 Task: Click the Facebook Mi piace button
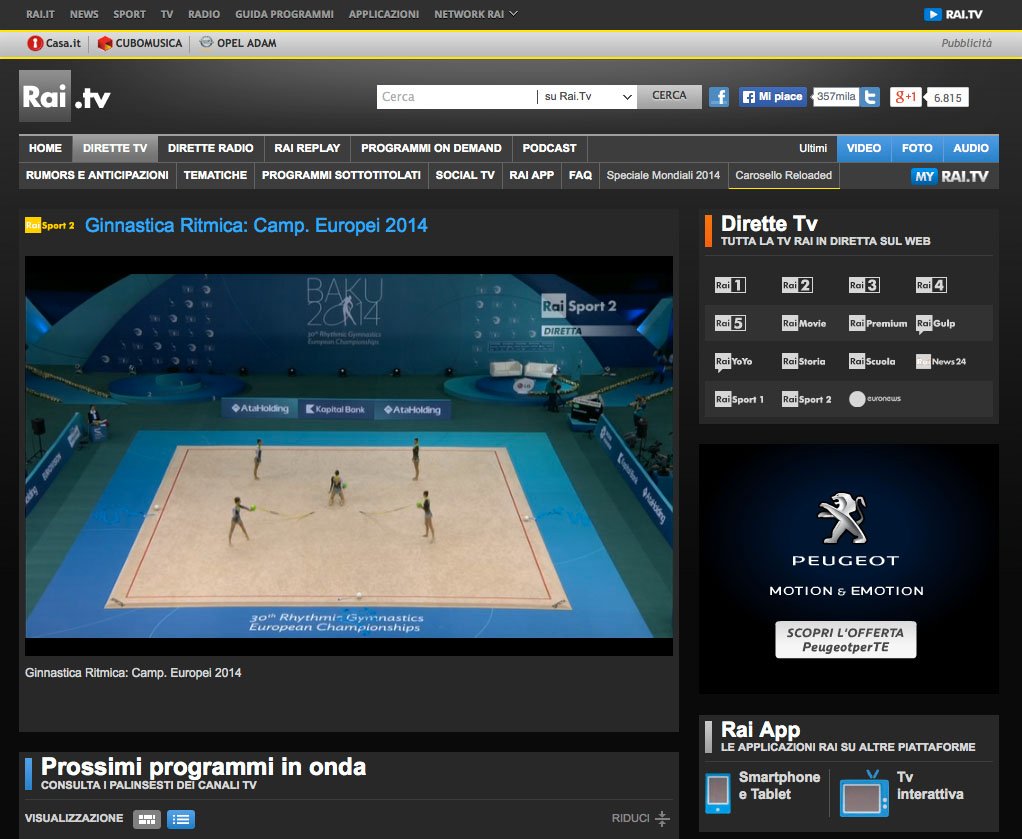(772, 96)
